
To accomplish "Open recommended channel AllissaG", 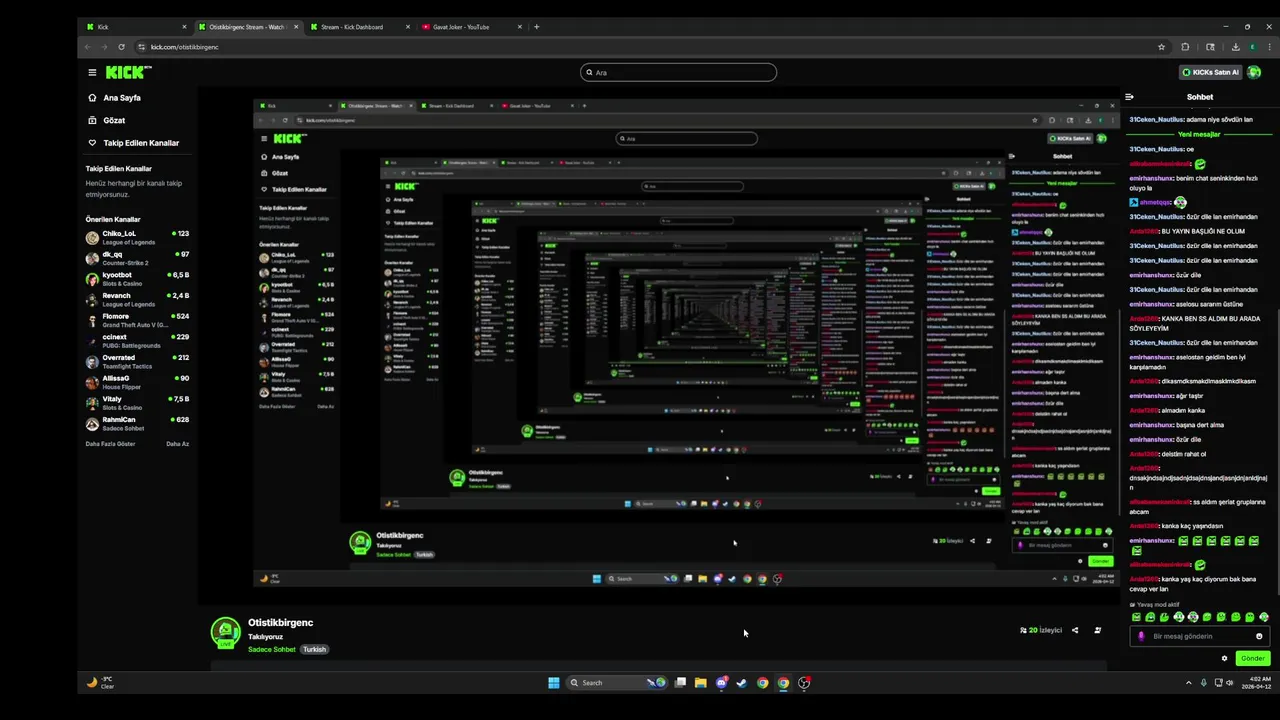I will 137,382.
